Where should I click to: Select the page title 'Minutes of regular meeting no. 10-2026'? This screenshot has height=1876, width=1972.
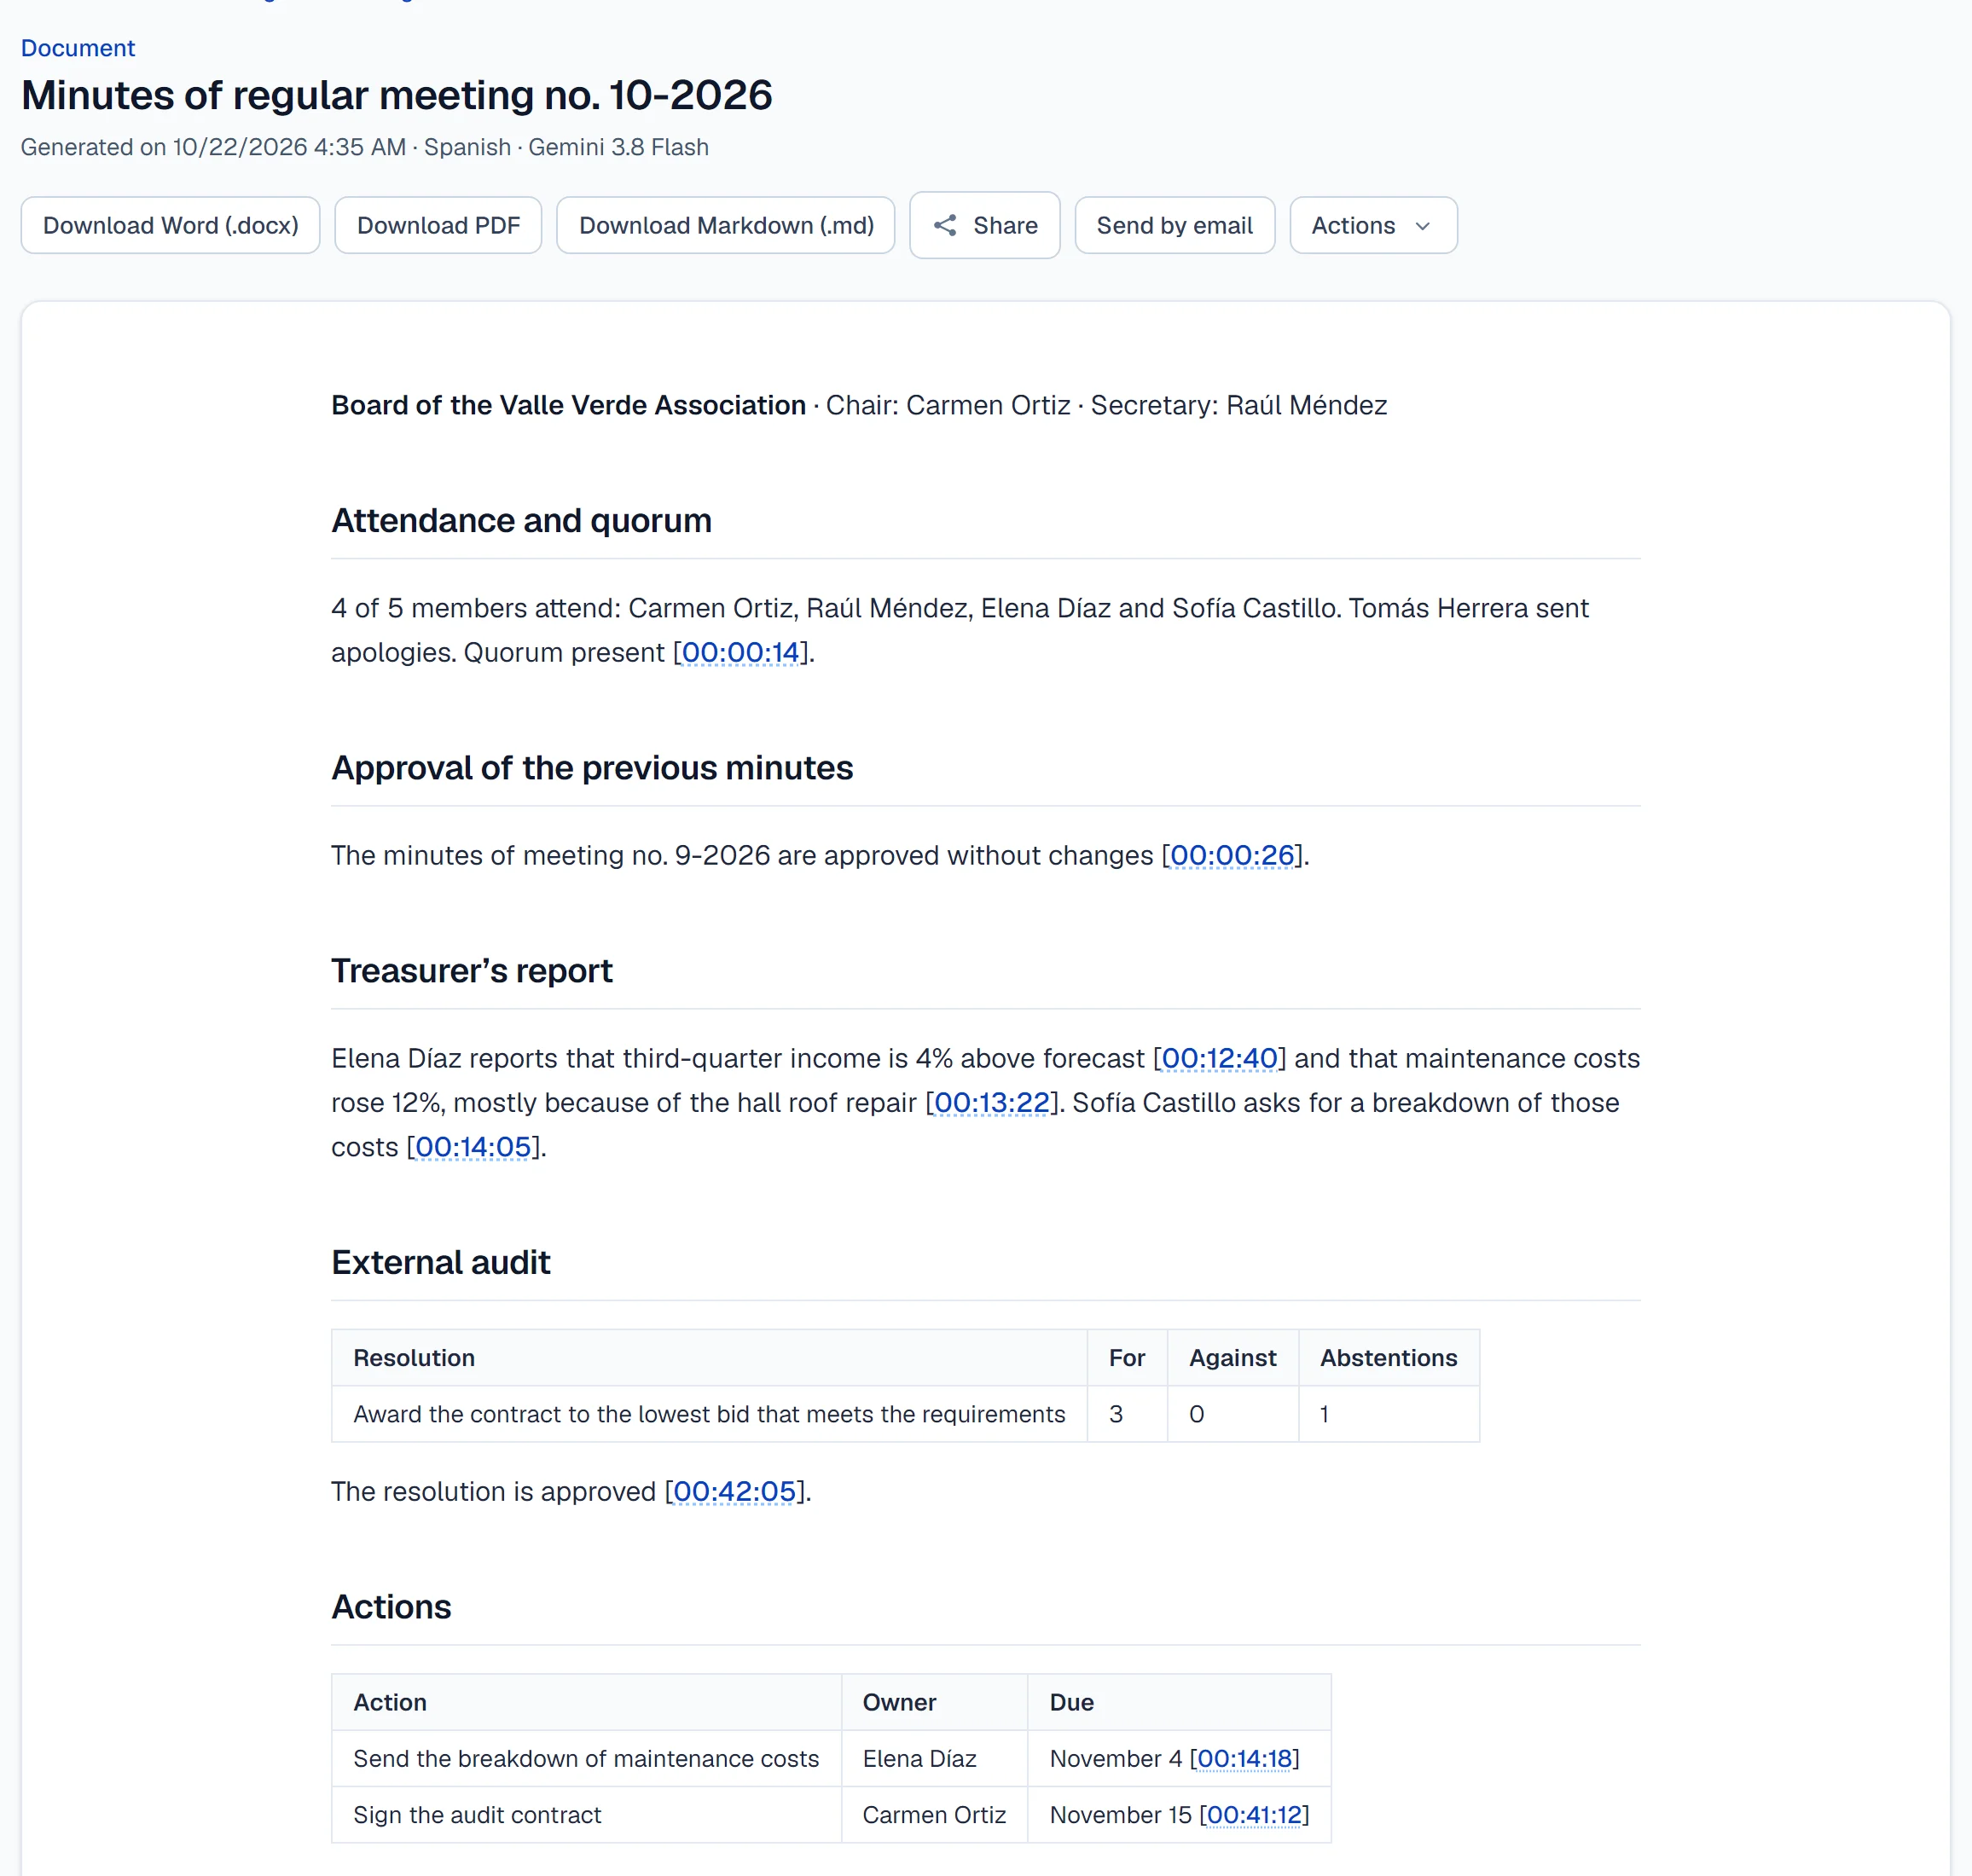[396, 95]
